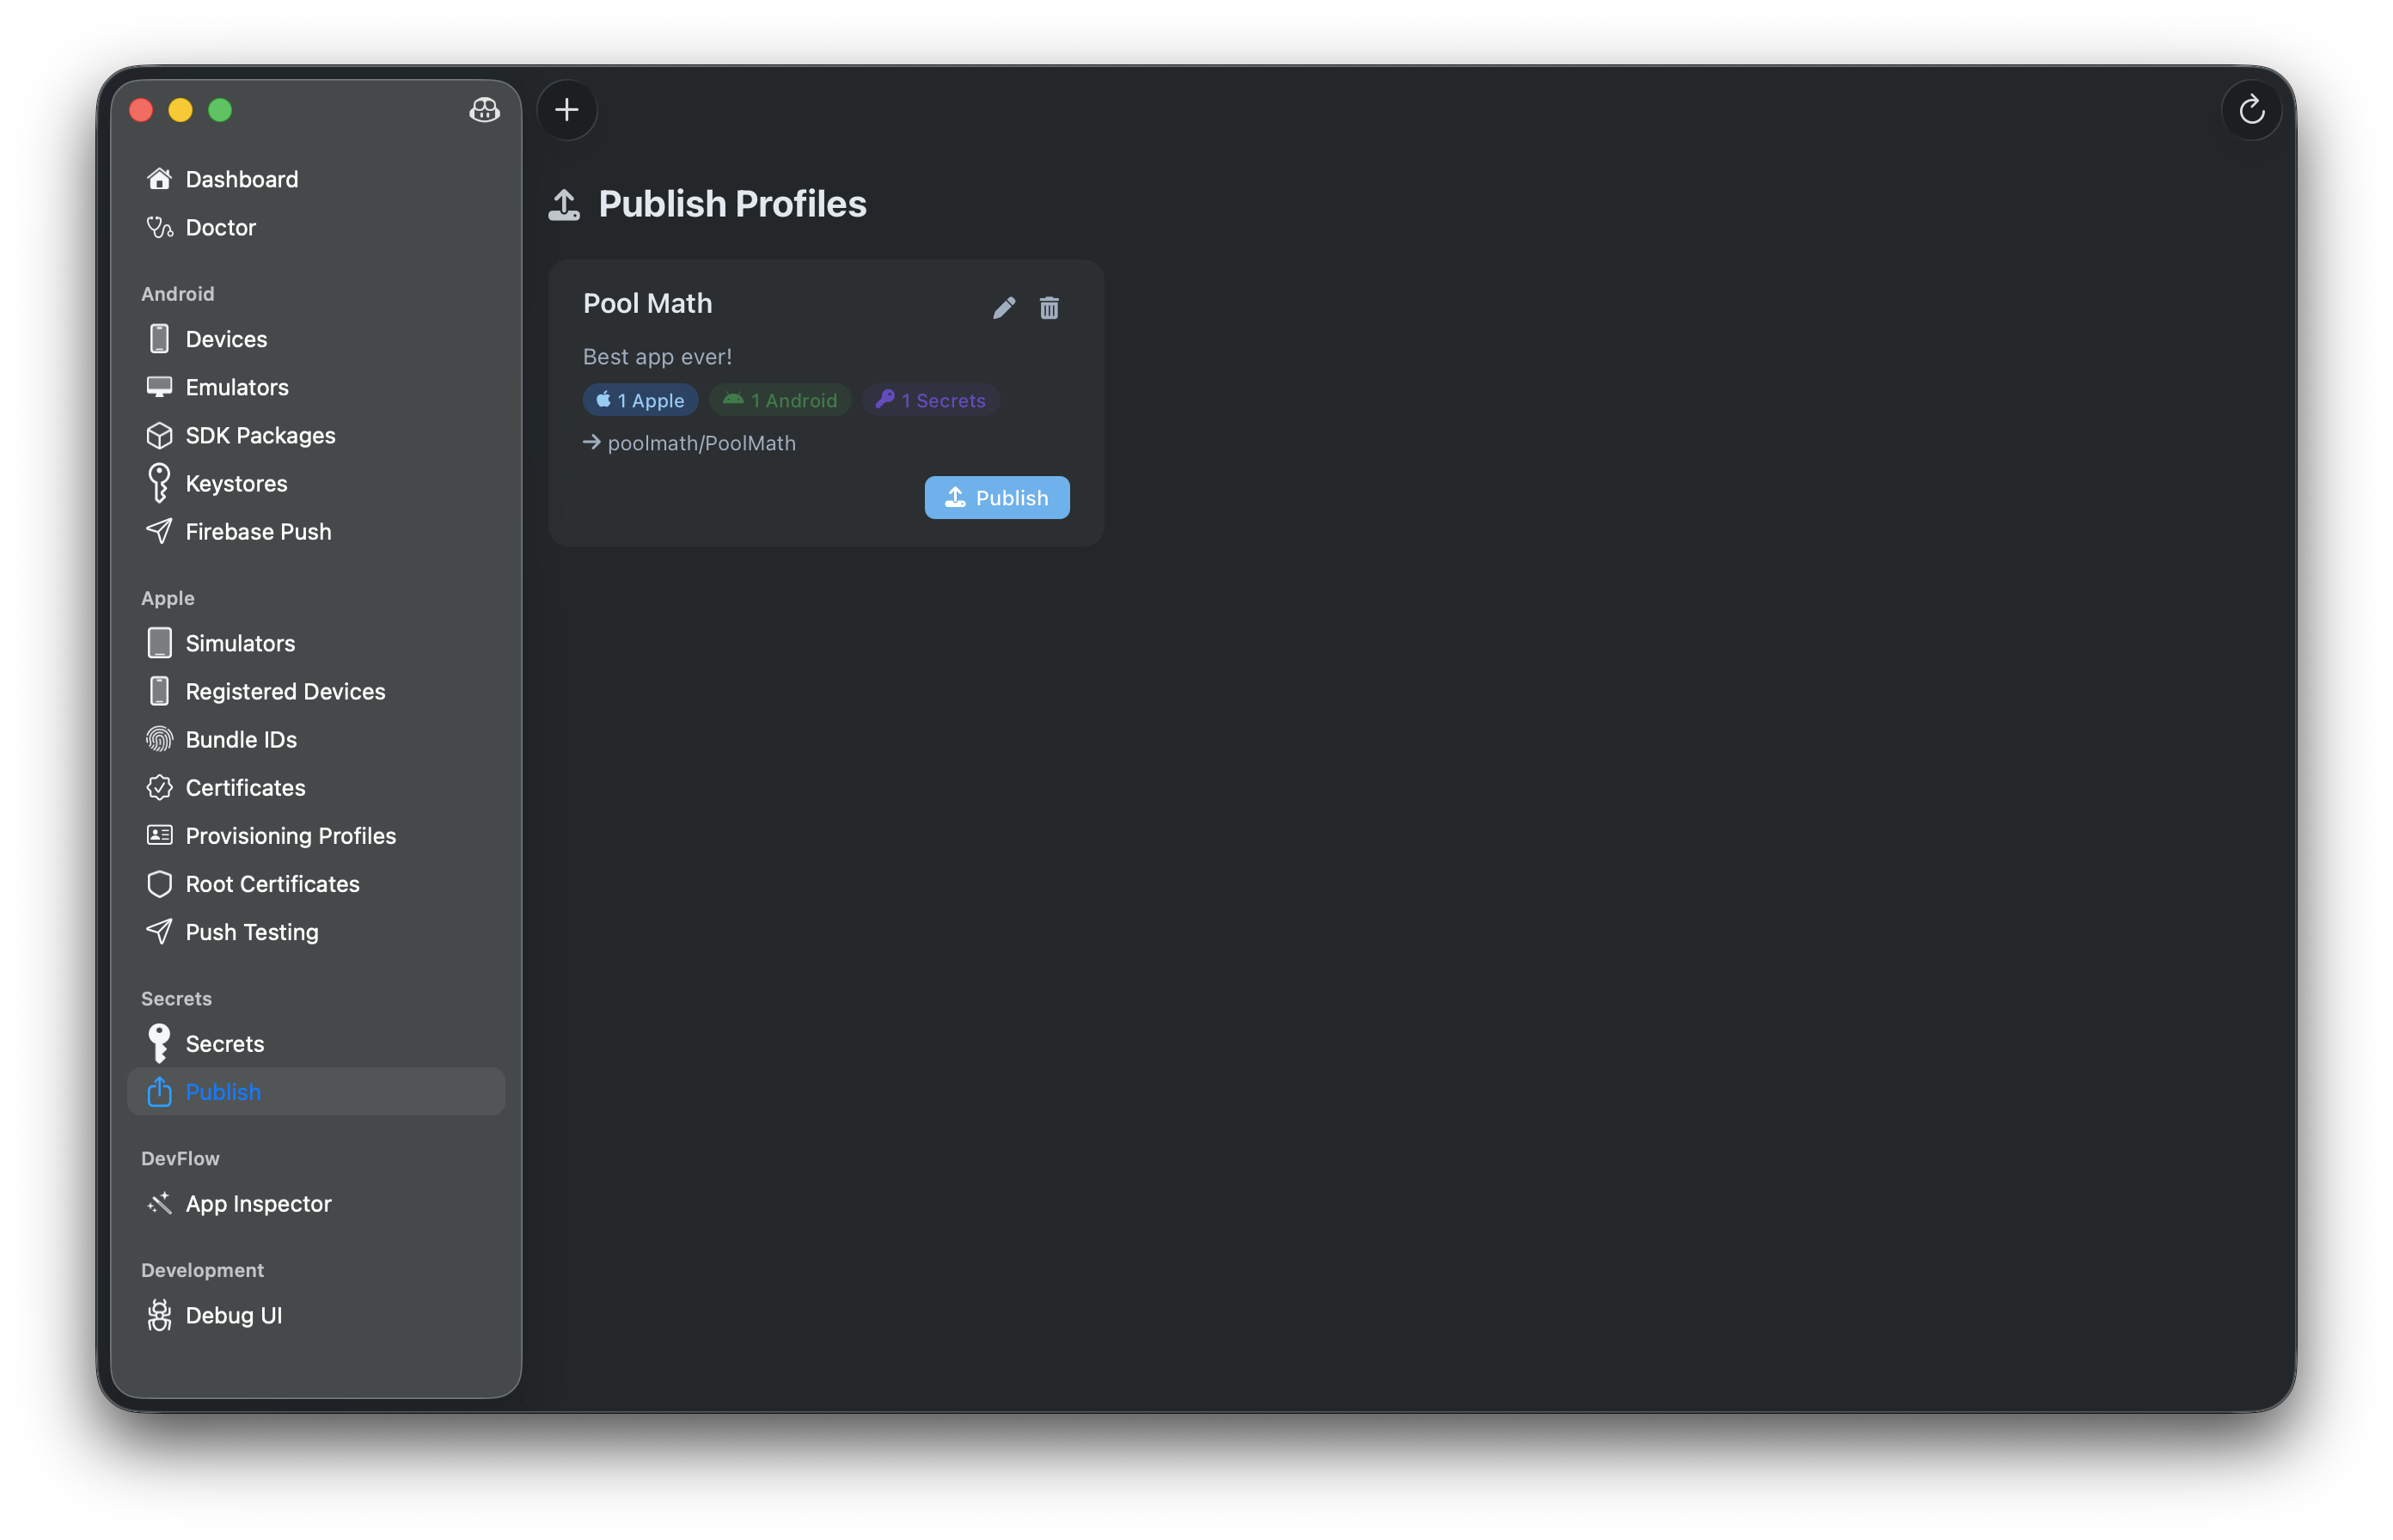Create a new publish profile with the plus button

point(566,109)
